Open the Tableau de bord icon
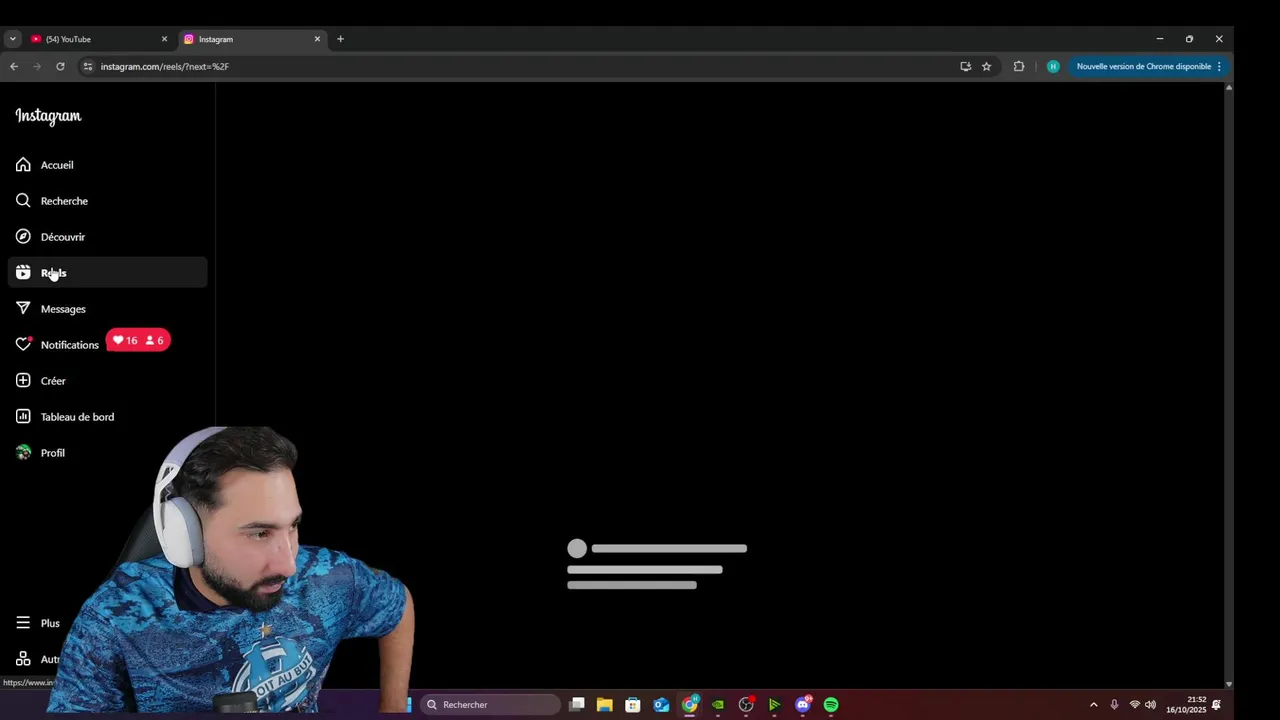 coord(23,417)
